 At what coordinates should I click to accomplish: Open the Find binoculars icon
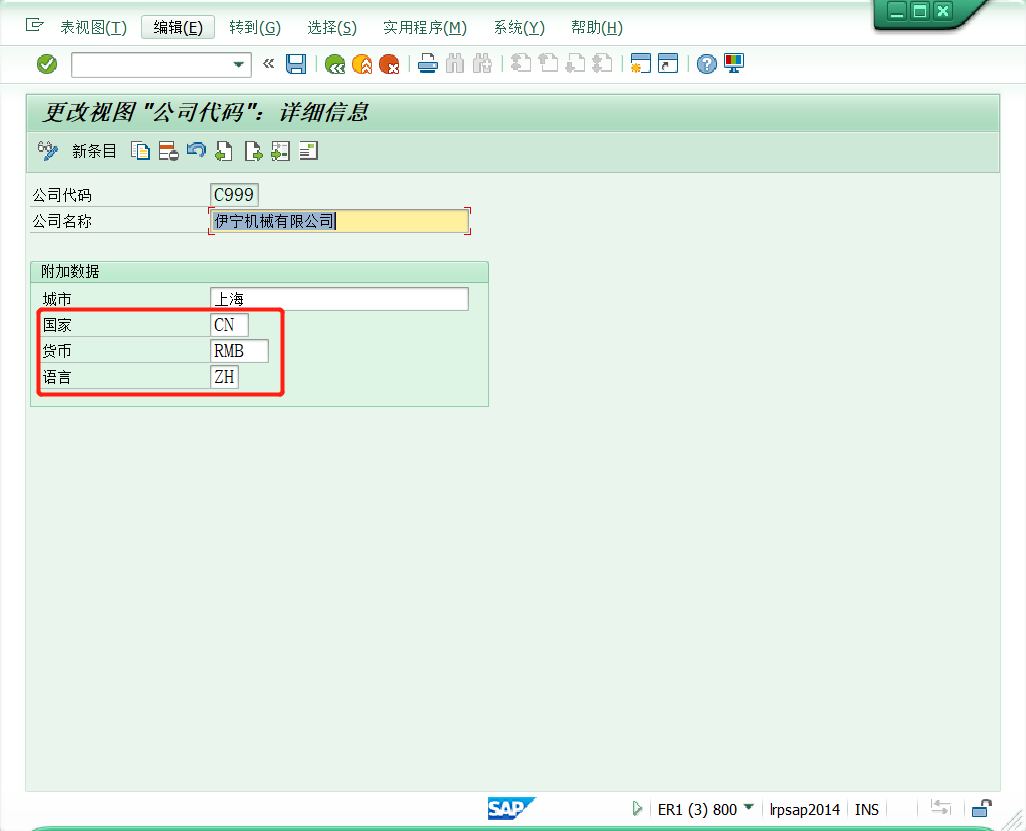455,63
